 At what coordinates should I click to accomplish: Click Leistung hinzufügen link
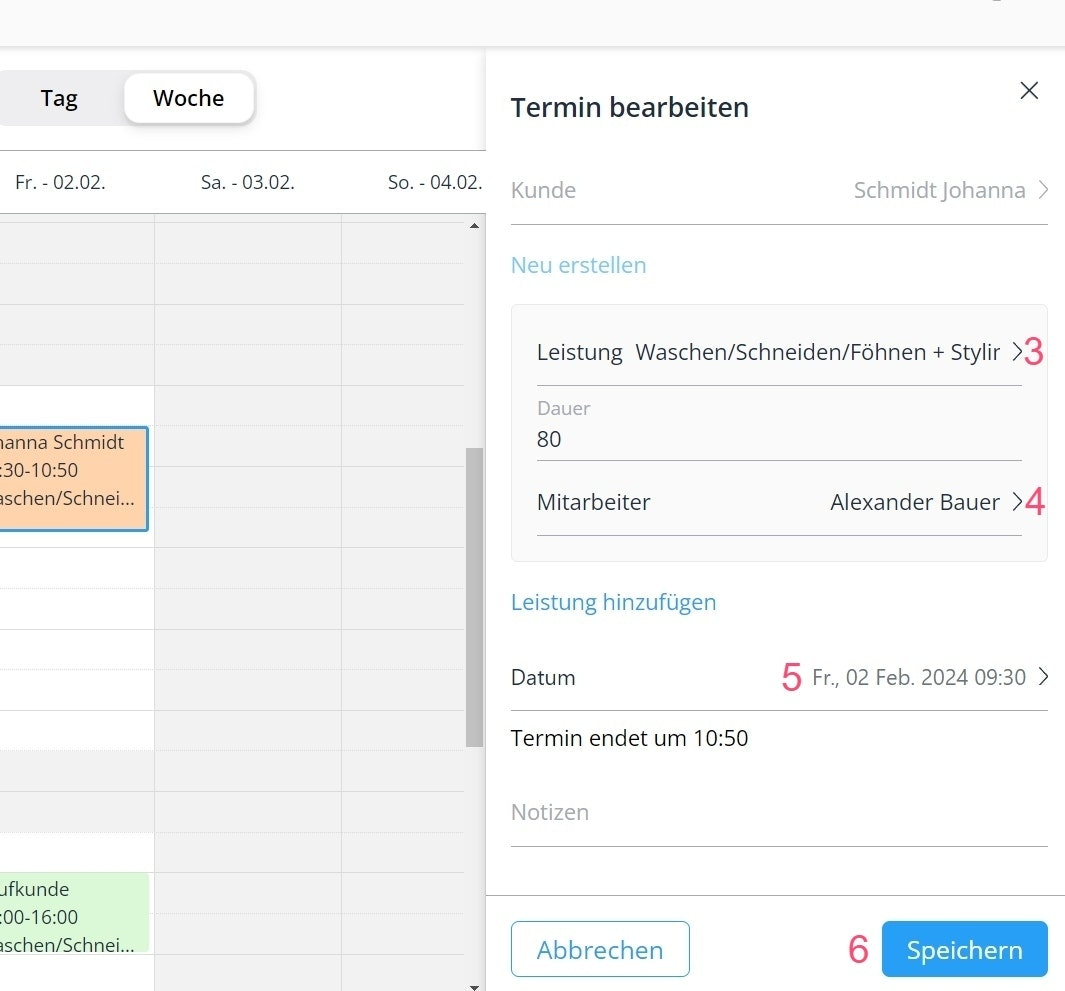pyautogui.click(x=613, y=602)
